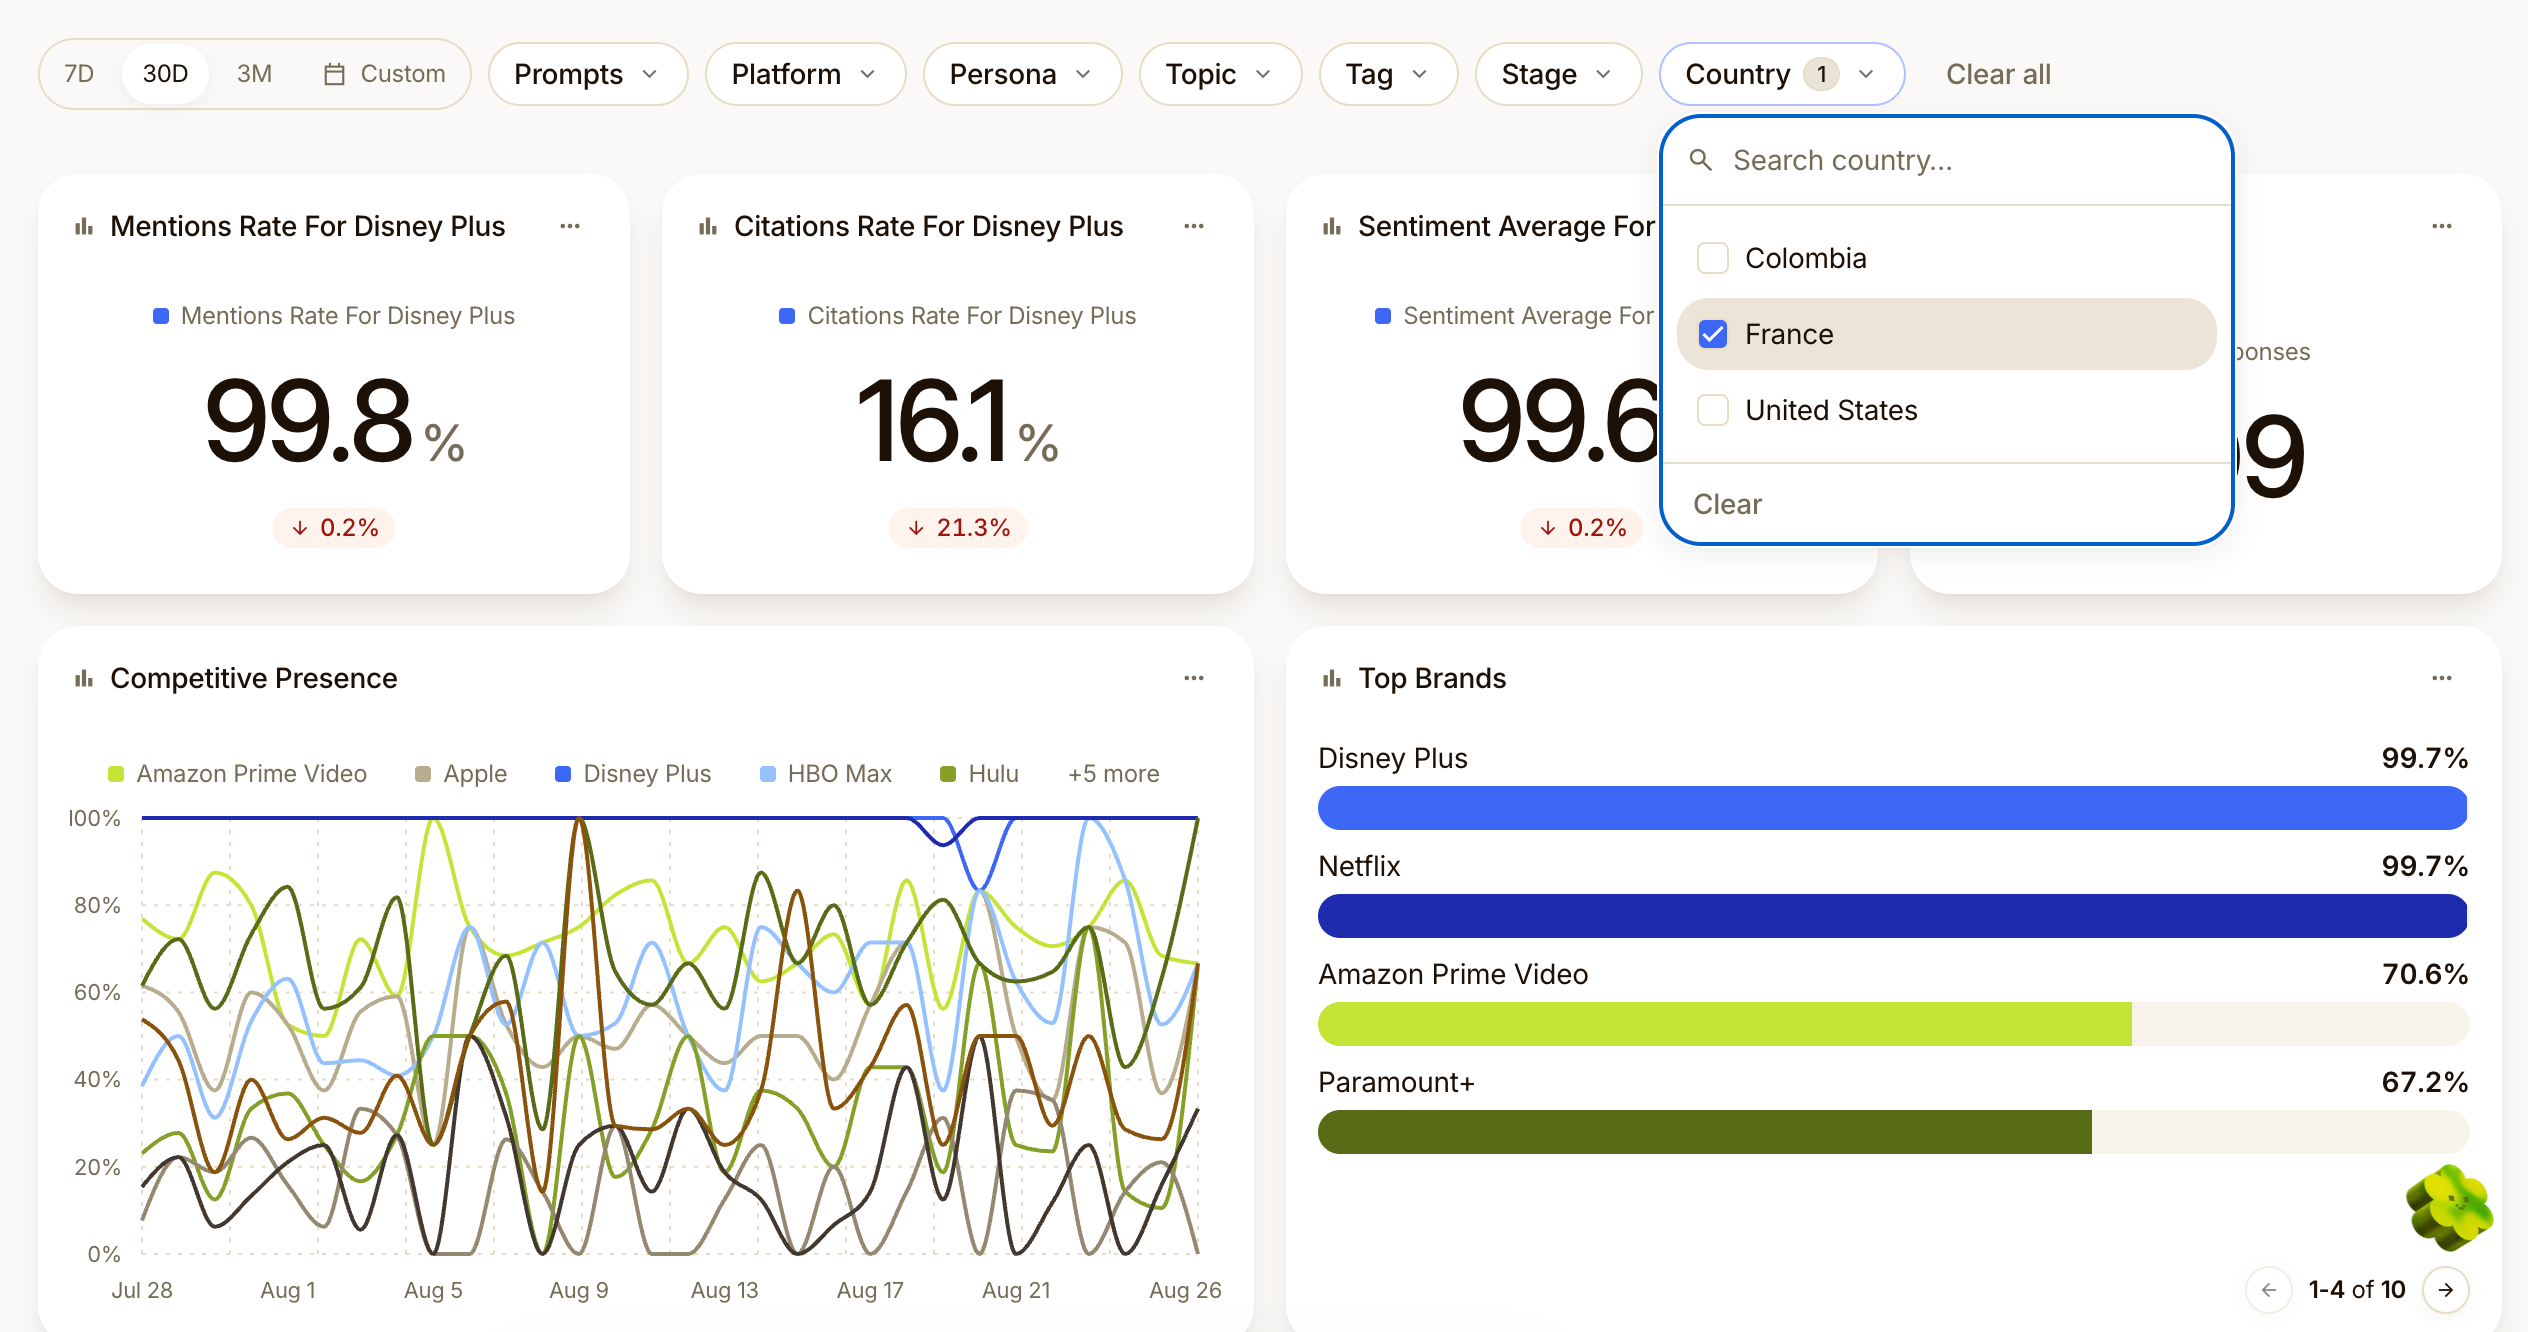Click the Disney Plus 99.7% value
Viewport: 2528px width, 1332px height.
pos(2424,758)
